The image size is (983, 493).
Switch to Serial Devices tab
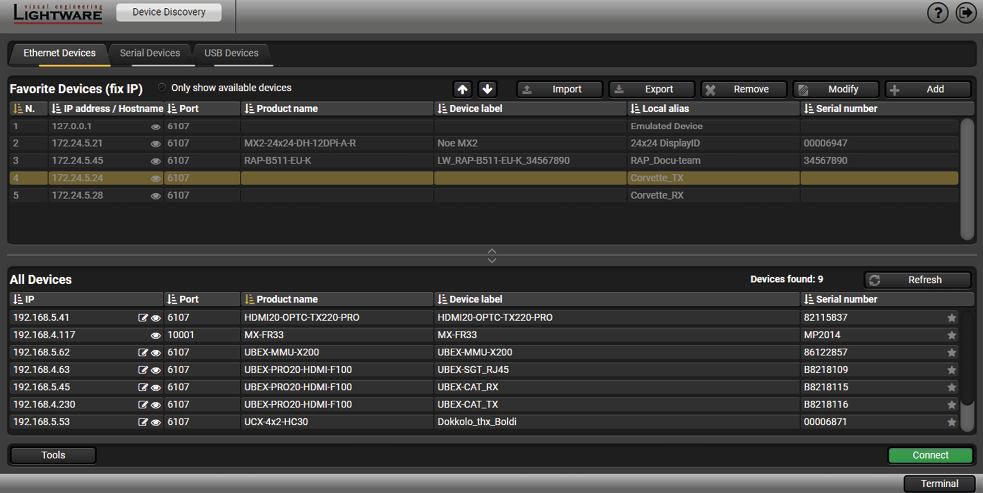click(150, 53)
